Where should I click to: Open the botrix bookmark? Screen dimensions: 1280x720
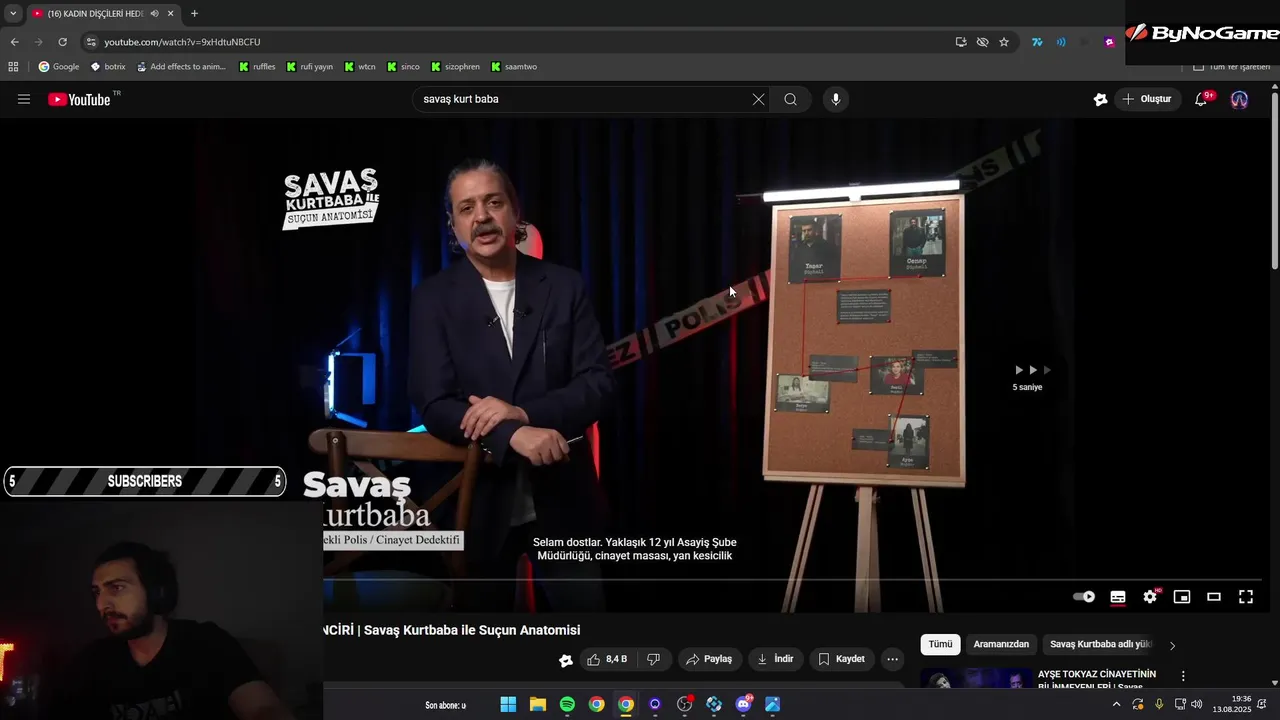click(x=108, y=67)
